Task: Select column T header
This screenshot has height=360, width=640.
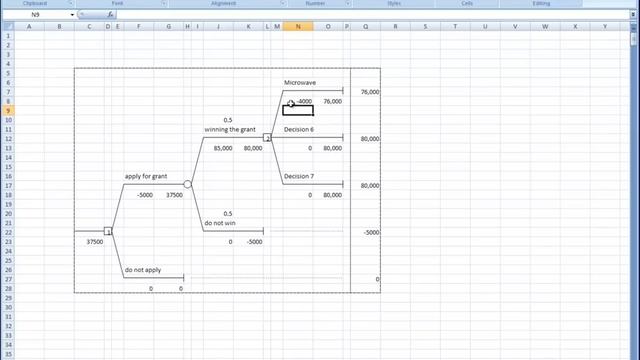Action: pos(455,27)
